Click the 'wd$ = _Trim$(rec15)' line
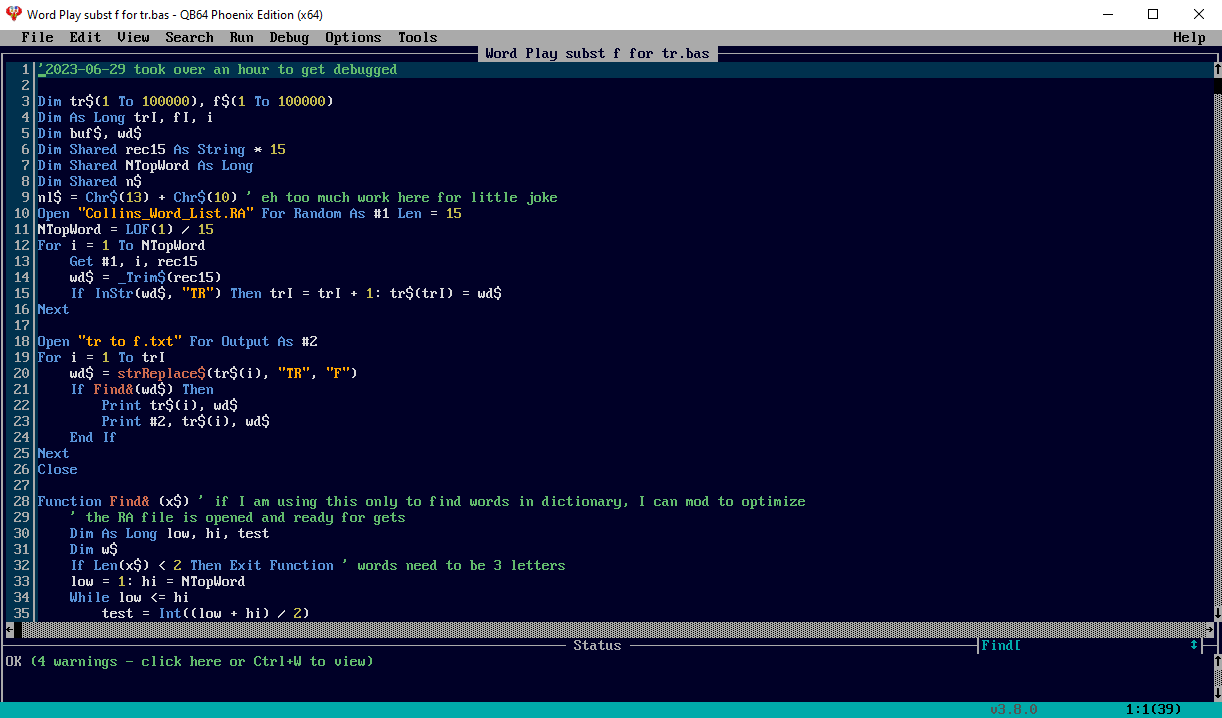 pyautogui.click(x=145, y=278)
